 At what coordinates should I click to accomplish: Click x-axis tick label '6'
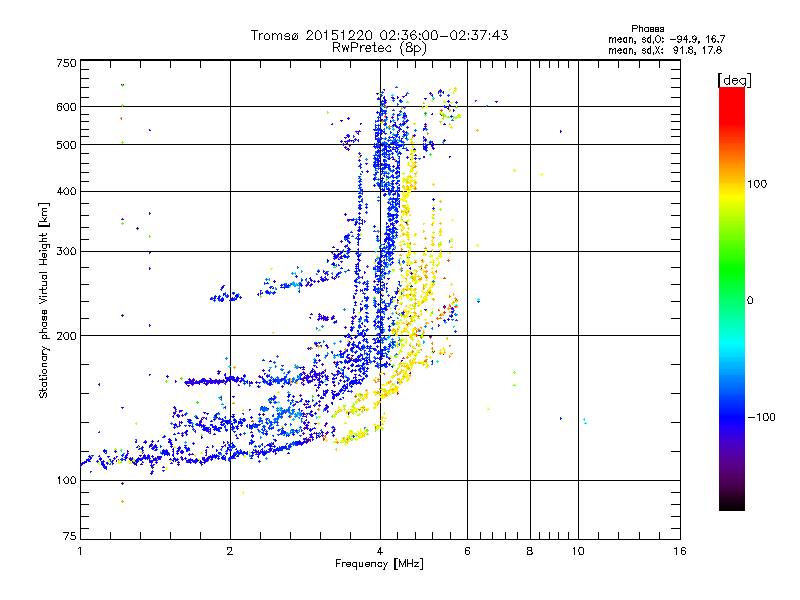point(467,551)
